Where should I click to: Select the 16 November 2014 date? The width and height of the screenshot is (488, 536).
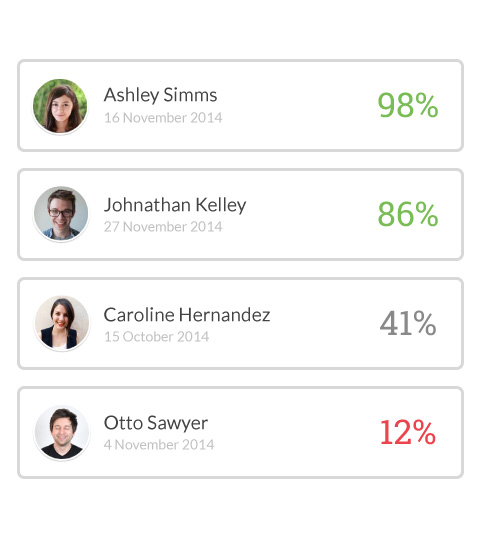point(163,118)
